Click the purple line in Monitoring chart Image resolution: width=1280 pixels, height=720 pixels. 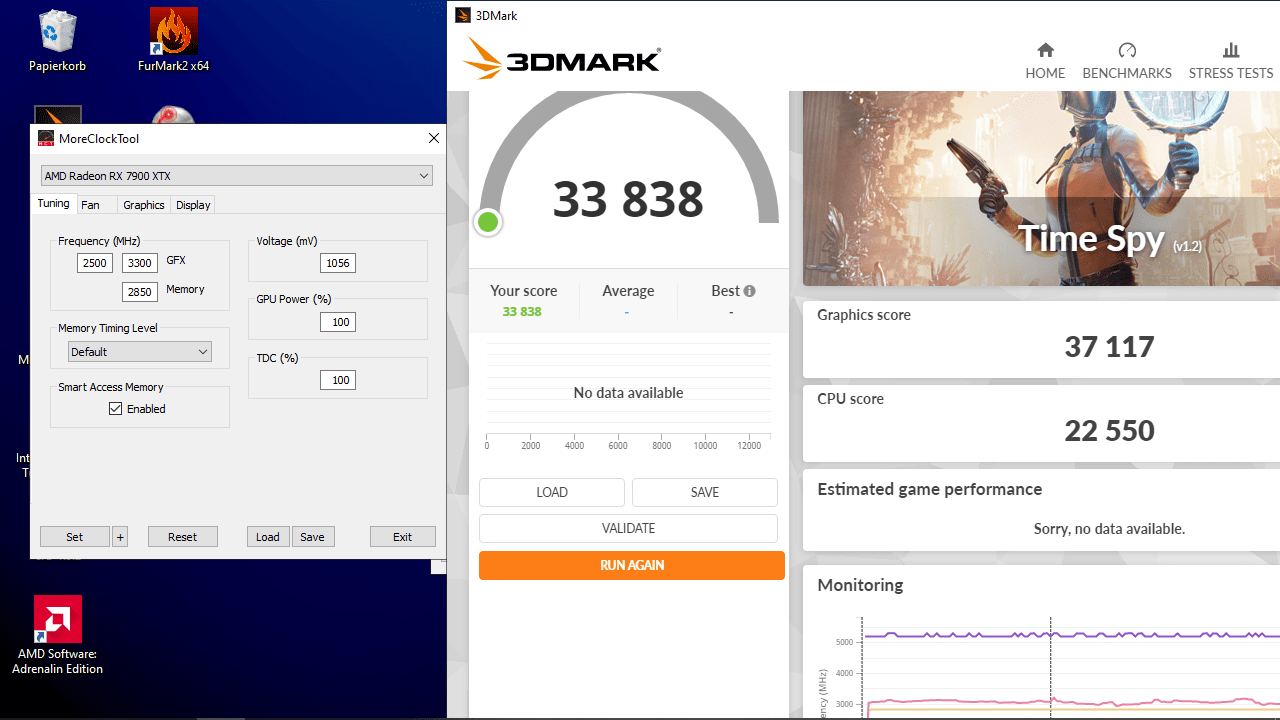click(x=1071, y=635)
